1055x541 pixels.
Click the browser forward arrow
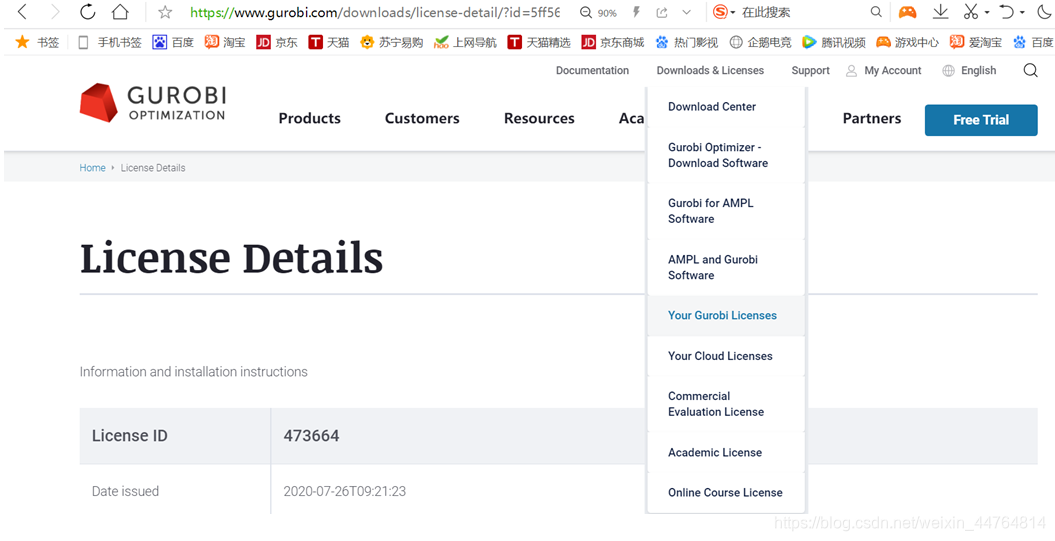pyautogui.click(x=55, y=11)
